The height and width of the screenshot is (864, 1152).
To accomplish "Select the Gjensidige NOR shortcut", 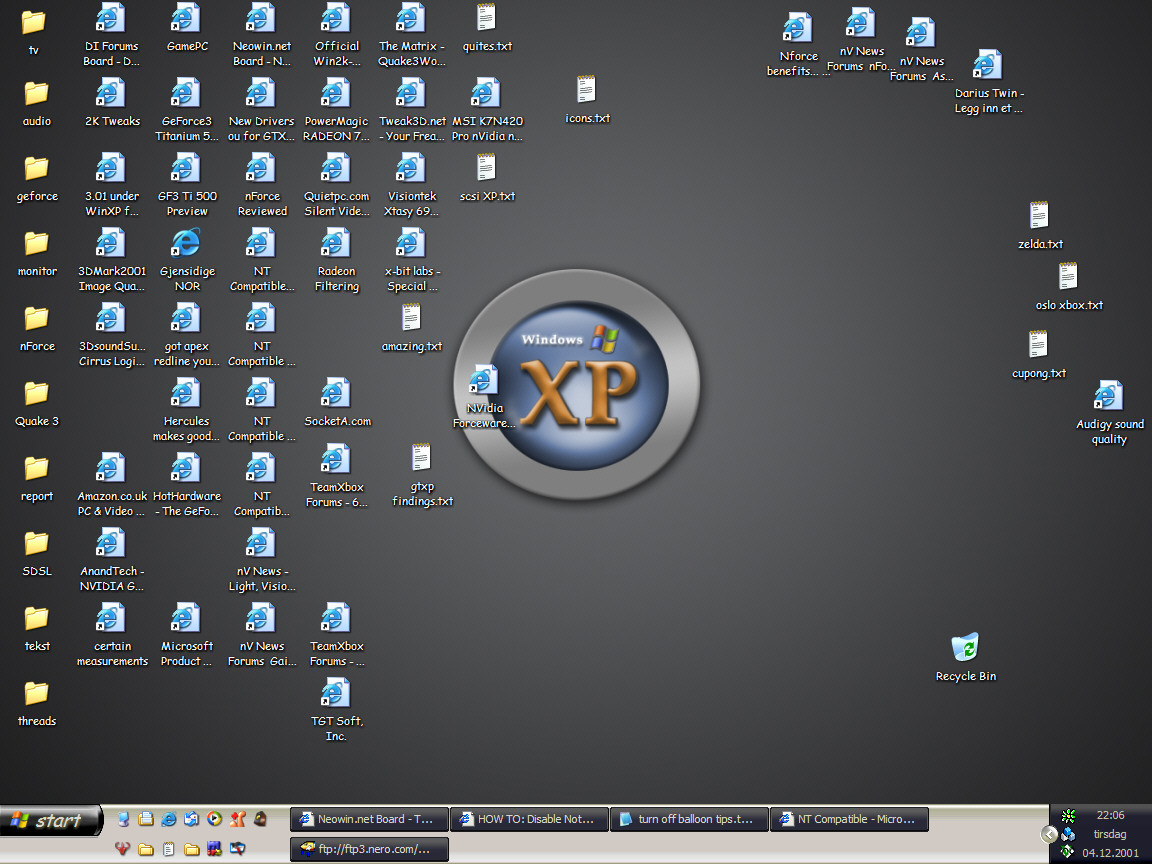I will 187,260.
